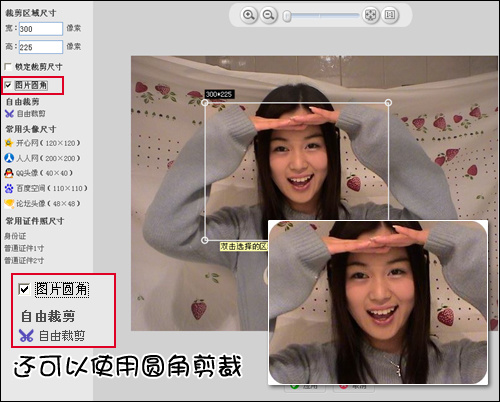The image size is (500, 402).
Task: Select the 百度空间 (110×110) preset
Action: click(x=46, y=188)
